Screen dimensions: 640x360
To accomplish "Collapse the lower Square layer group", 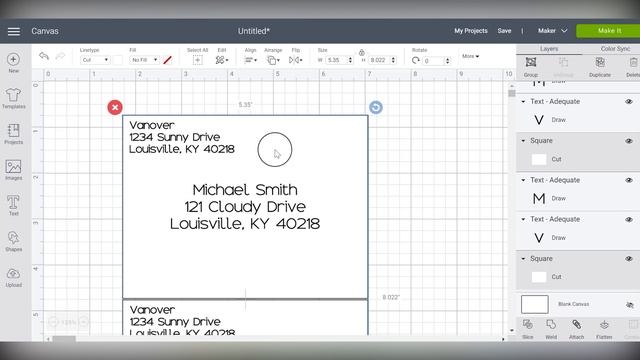I will (x=523, y=259).
